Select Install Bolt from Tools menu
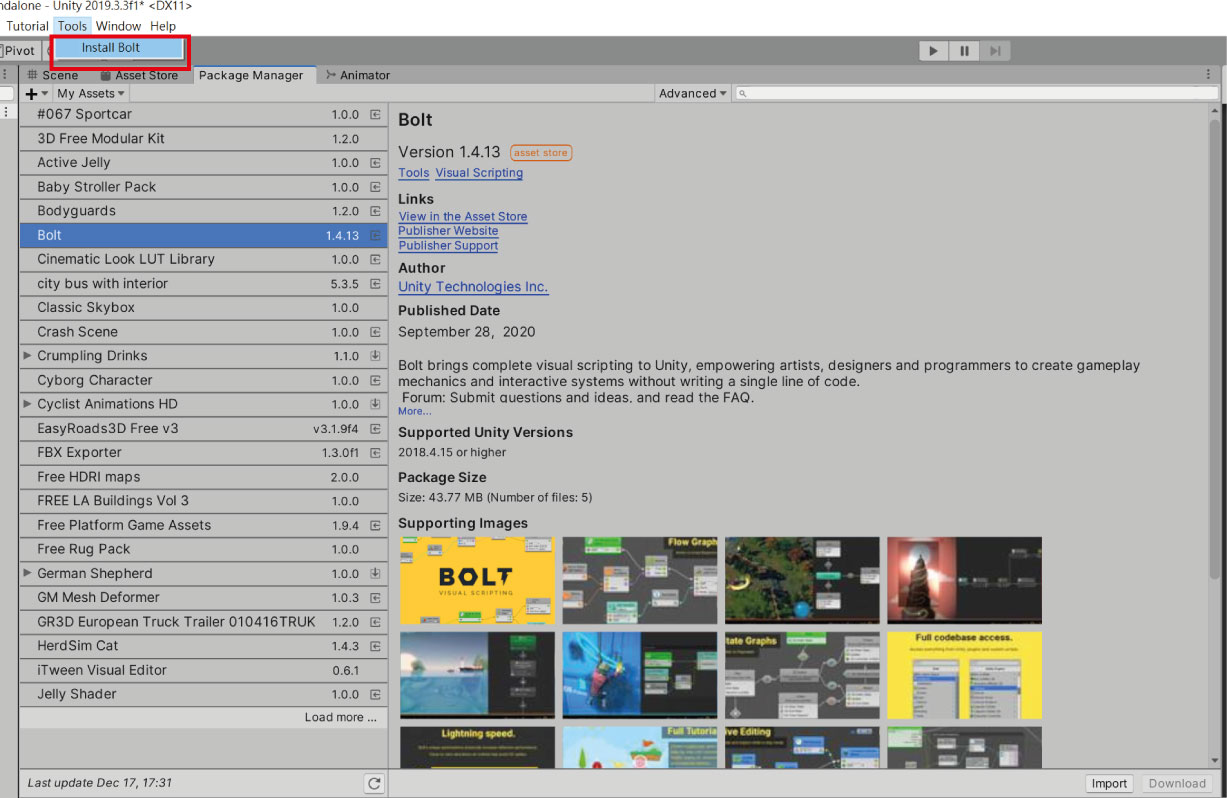 (111, 48)
